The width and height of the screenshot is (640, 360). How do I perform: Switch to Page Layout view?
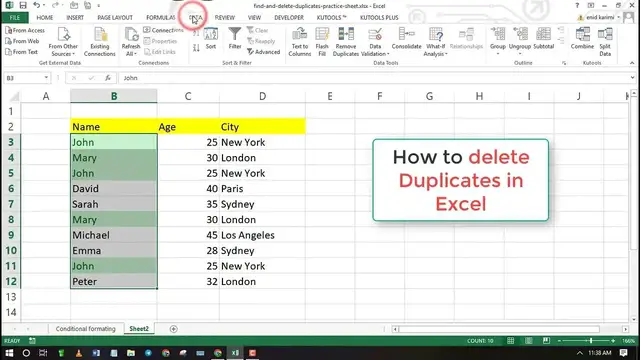tap(529, 340)
